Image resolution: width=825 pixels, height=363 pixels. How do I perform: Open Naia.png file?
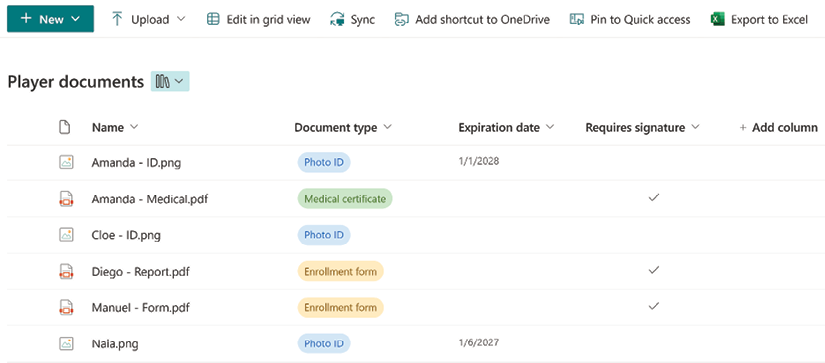(x=115, y=344)
